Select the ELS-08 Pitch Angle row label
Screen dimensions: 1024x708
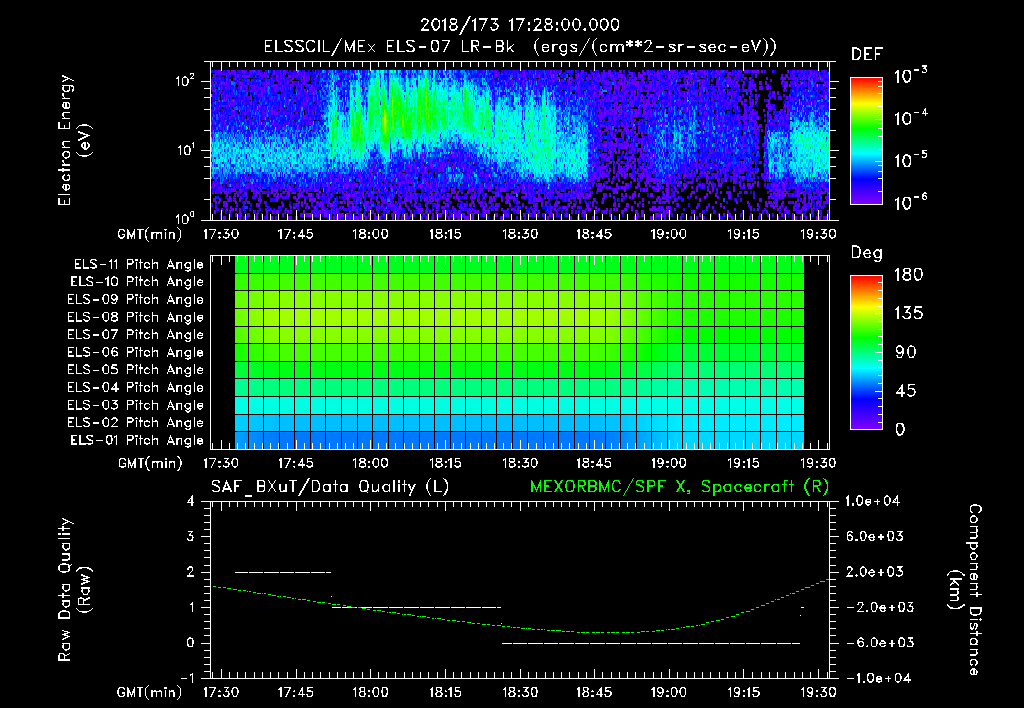[x=135, y=317]
